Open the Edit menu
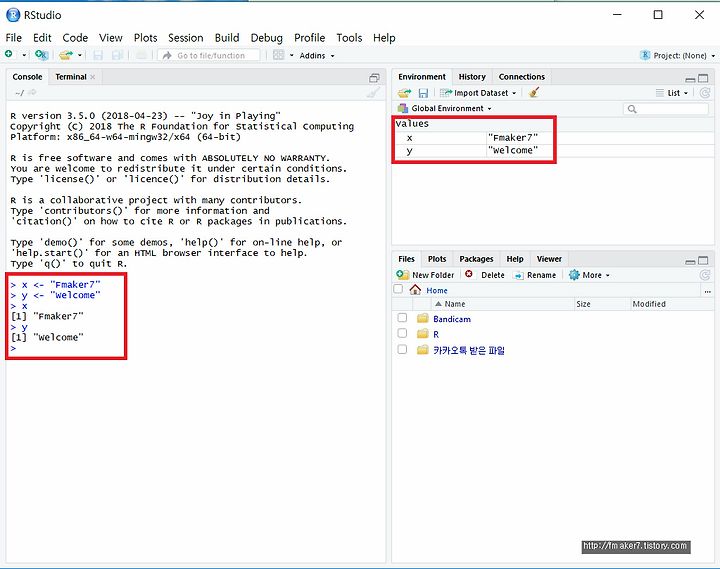Image resolution: width=720 pixels, height=569 pixels. point(42,38)
